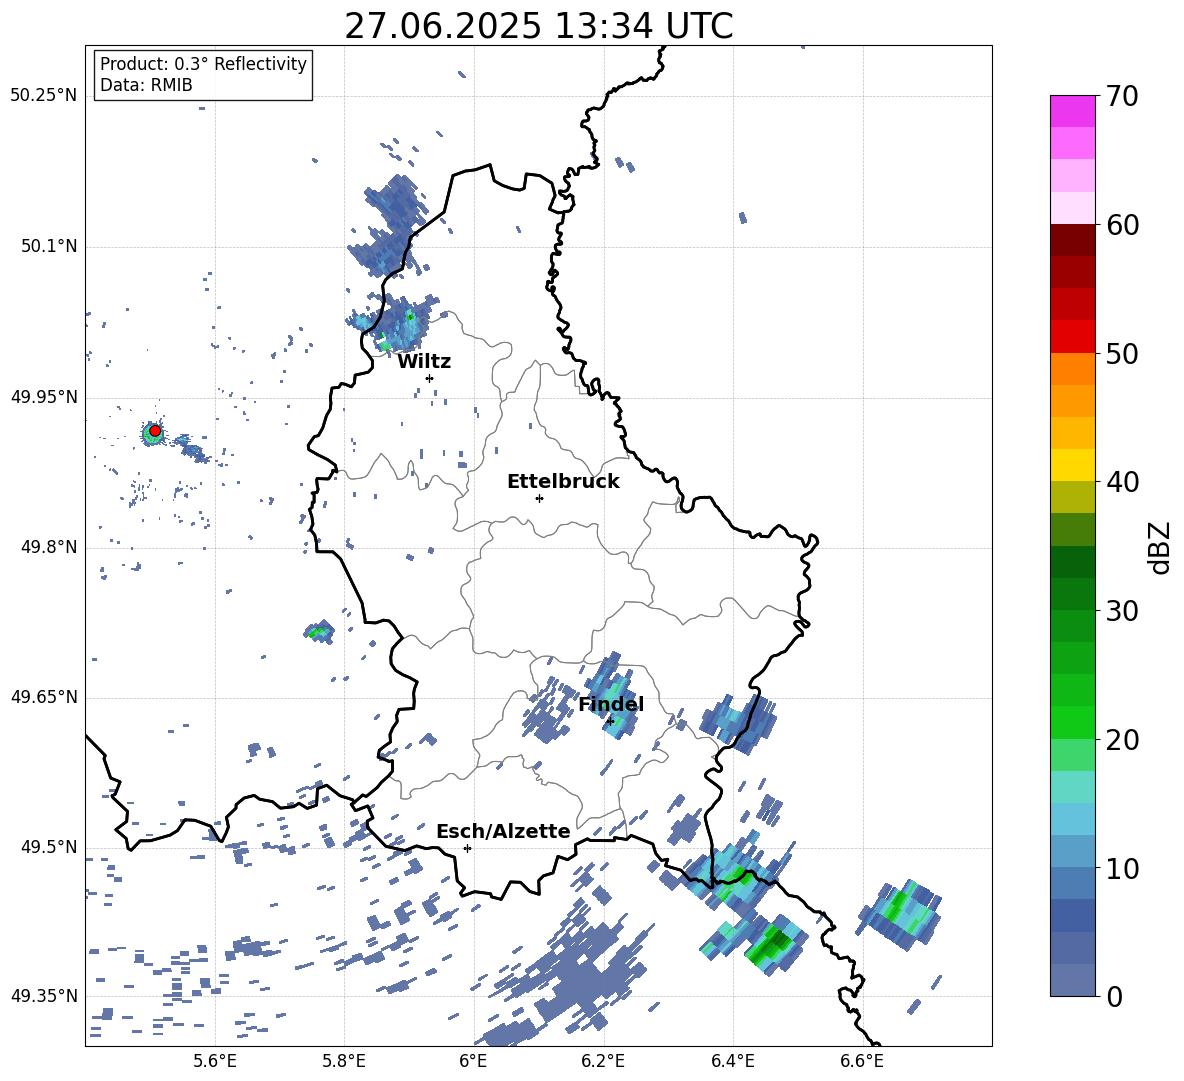Select the Ettelbruck city label
Image resolution: width=1184 pixels, height=1081 pixels.
click(x=563, y=482)
